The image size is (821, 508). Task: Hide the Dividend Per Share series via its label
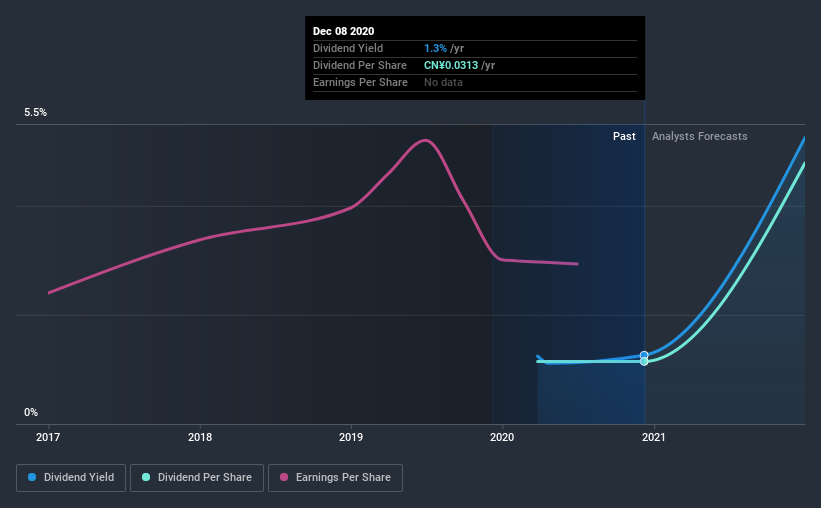205,478
